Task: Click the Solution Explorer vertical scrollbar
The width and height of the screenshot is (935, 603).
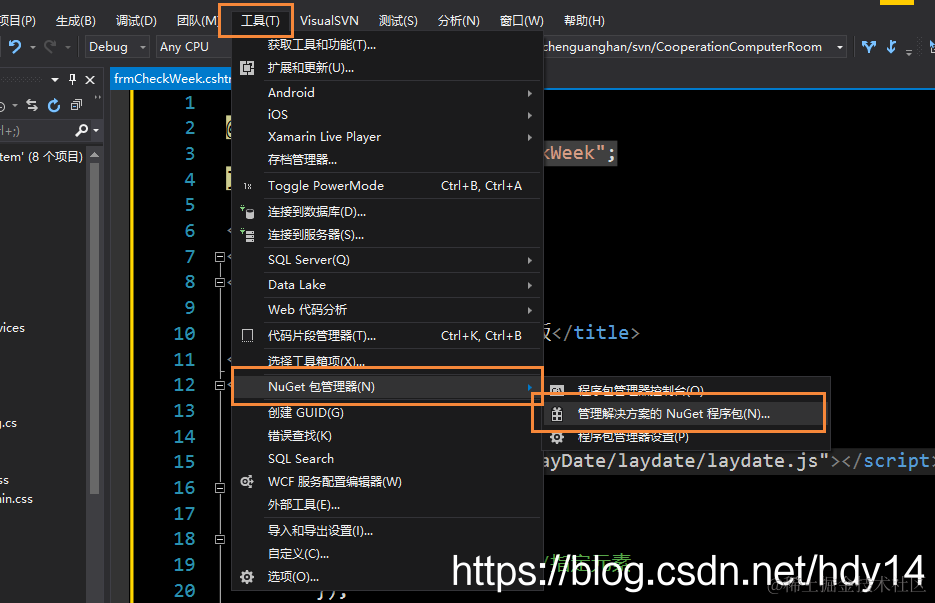Action: tap(94, 328)
